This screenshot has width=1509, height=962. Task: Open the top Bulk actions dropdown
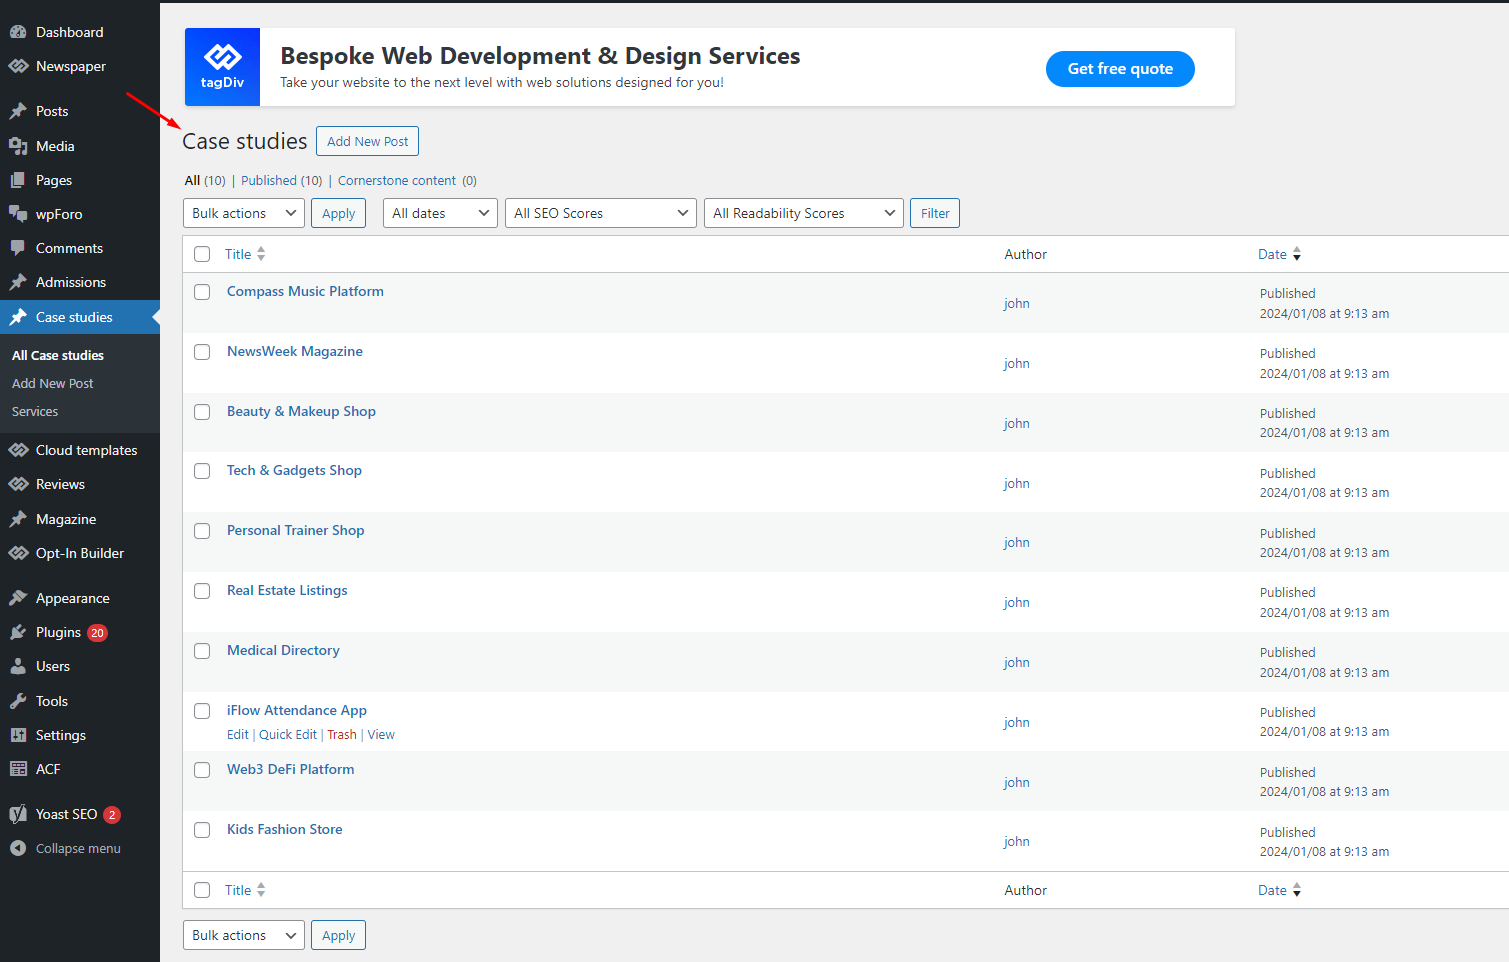click(x=244, y=213)
